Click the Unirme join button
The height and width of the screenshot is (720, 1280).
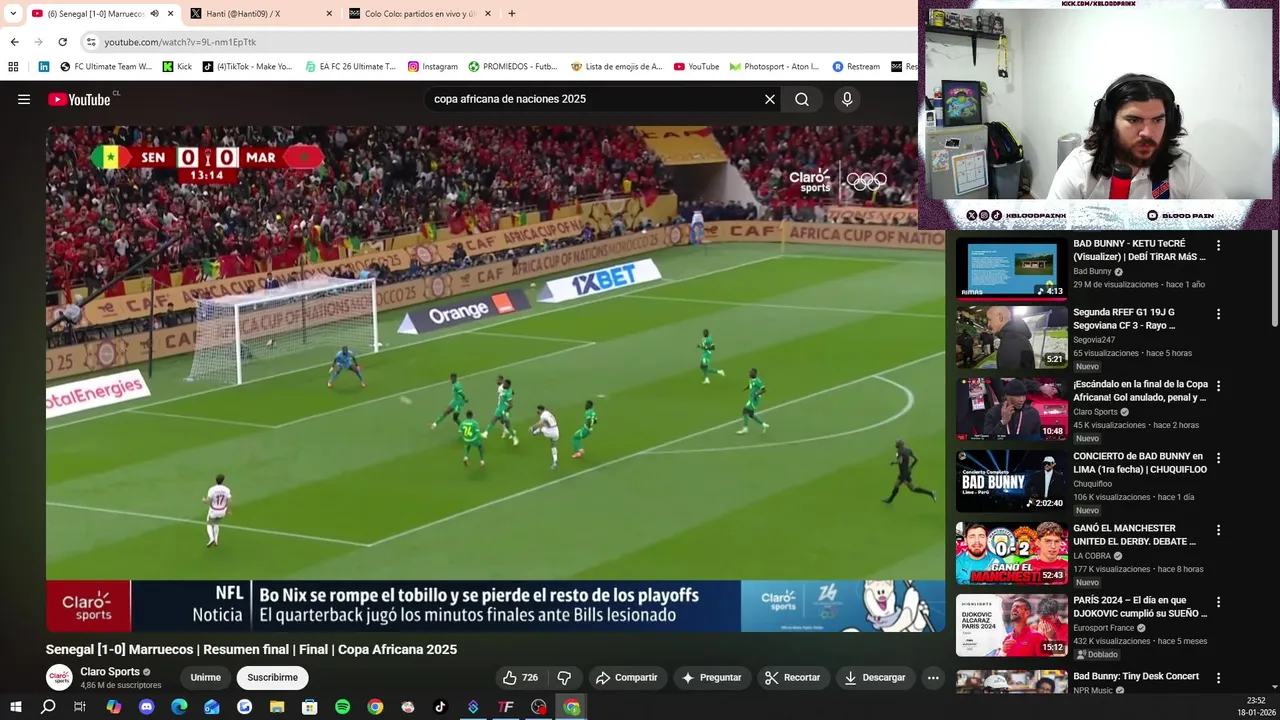point(205,677)
